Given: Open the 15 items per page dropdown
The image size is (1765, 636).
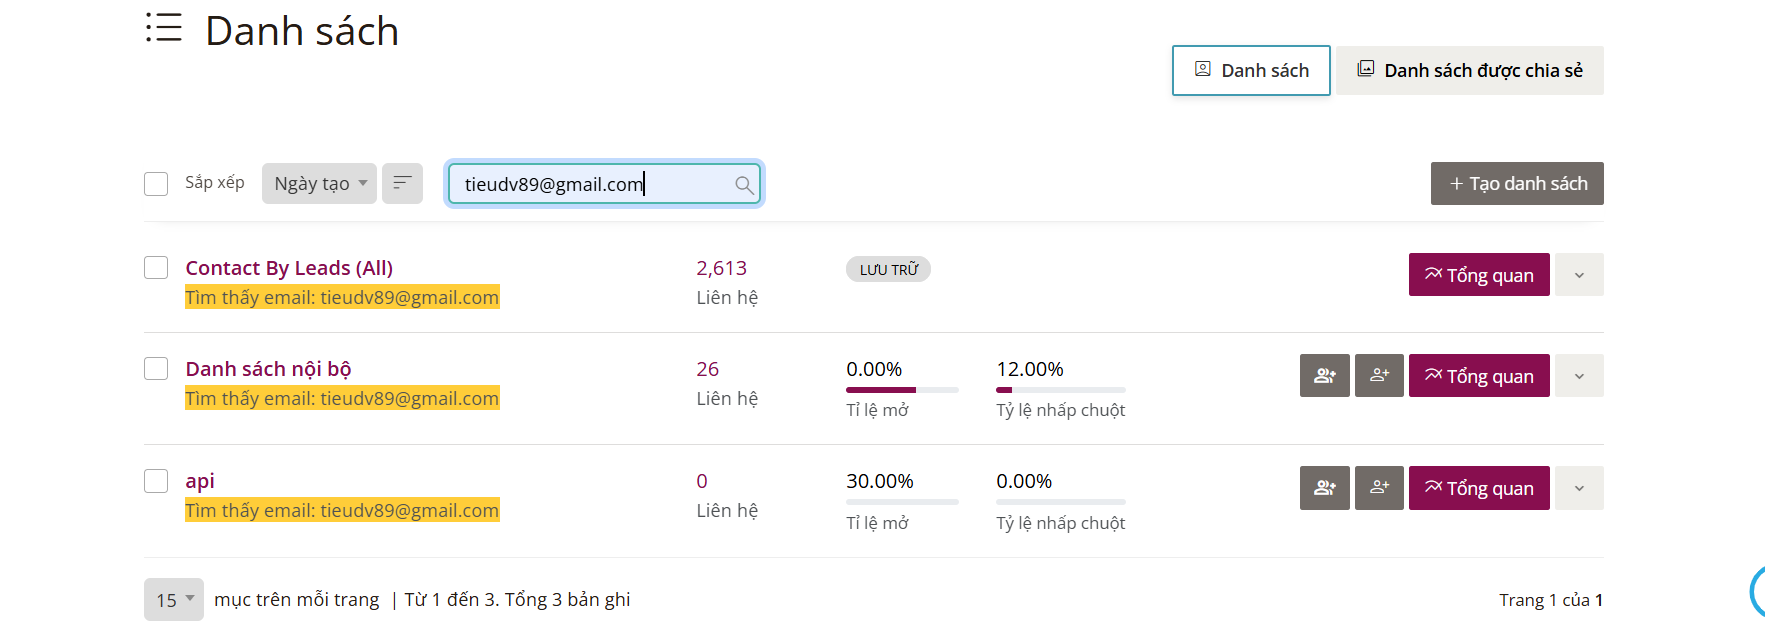Looking at the screenshot, I should (174, 600).
